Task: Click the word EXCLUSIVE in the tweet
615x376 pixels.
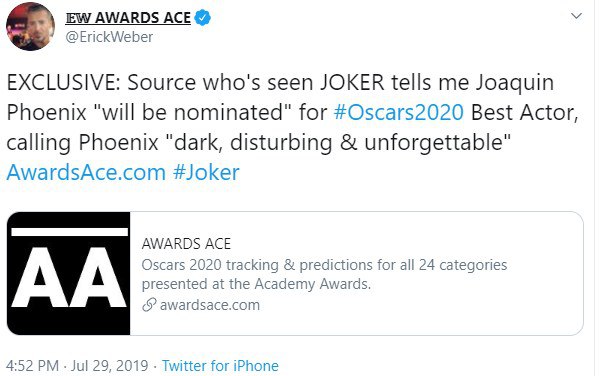Action: tap(64, 83)
